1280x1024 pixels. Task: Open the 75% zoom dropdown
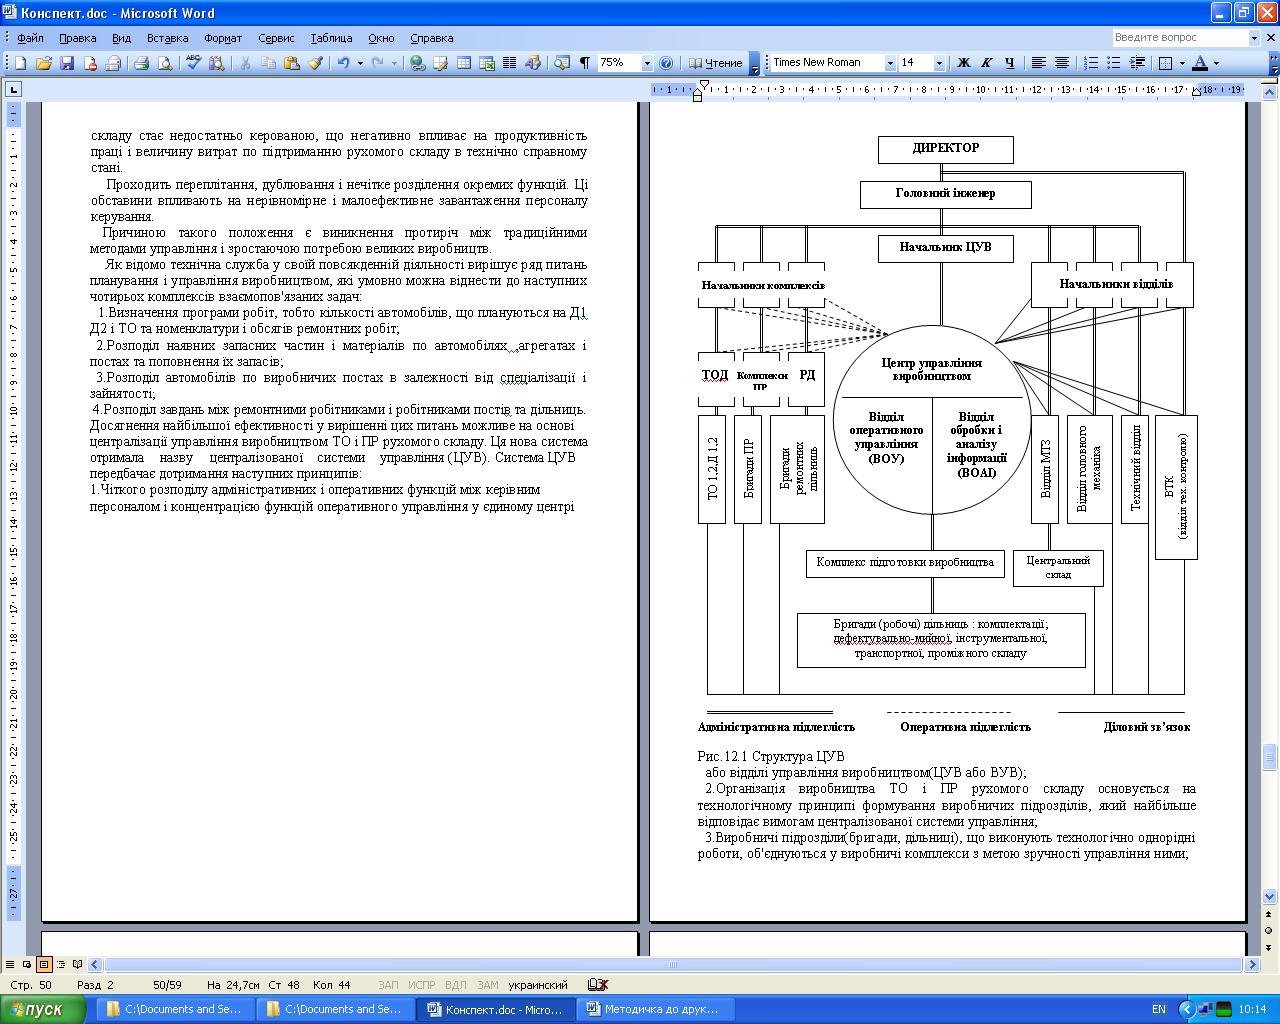(647, 63)
